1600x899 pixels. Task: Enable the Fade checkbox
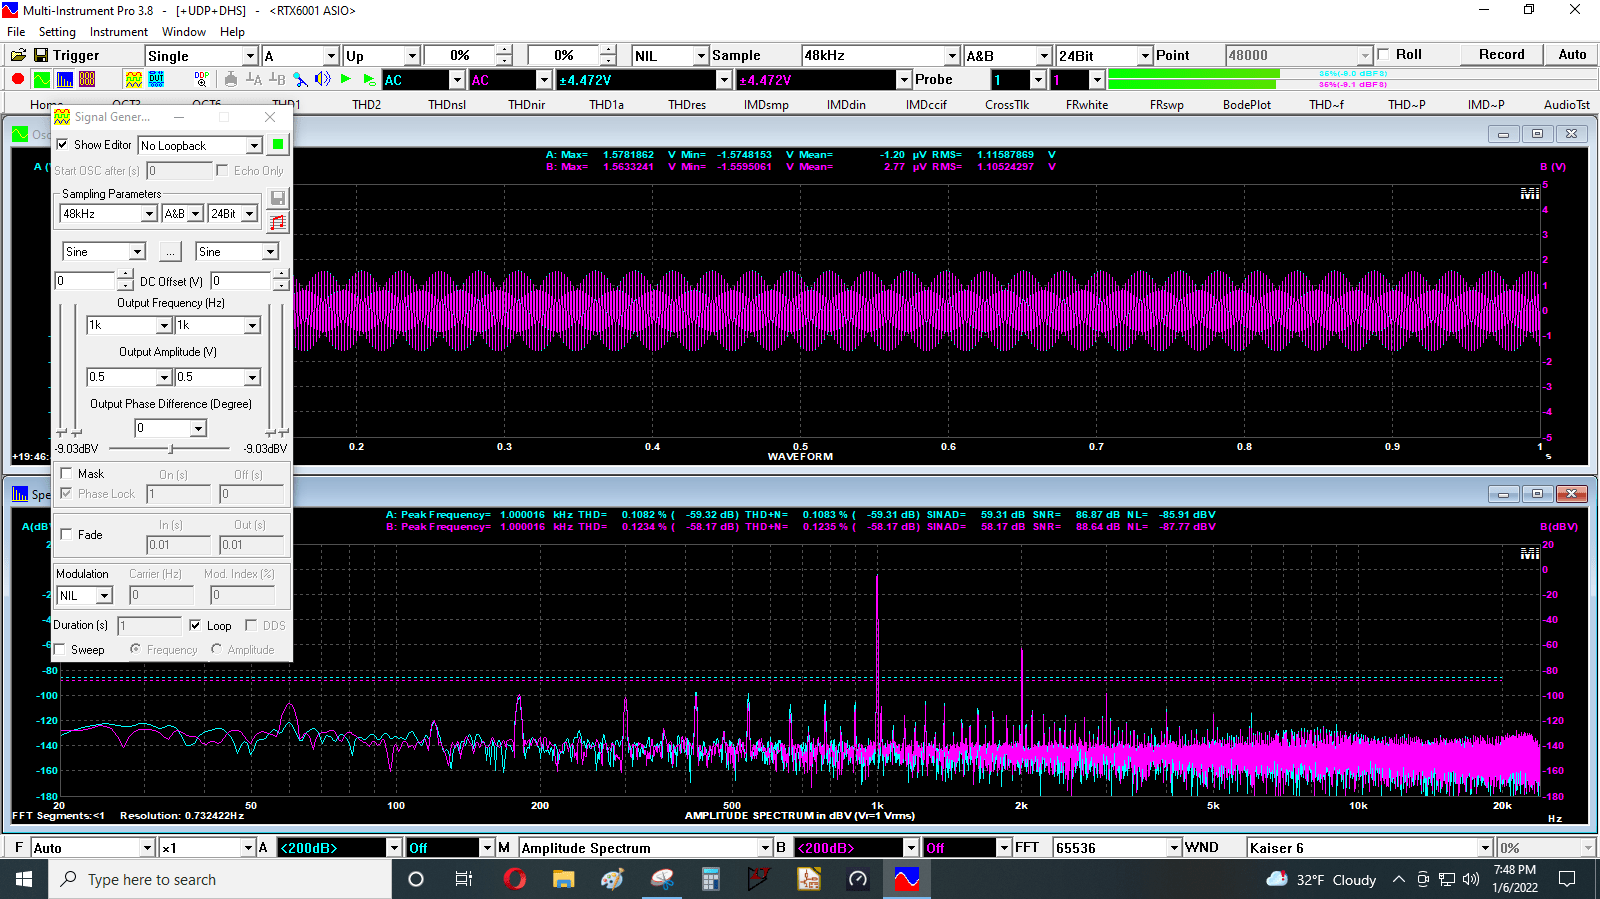pos(67,534)
